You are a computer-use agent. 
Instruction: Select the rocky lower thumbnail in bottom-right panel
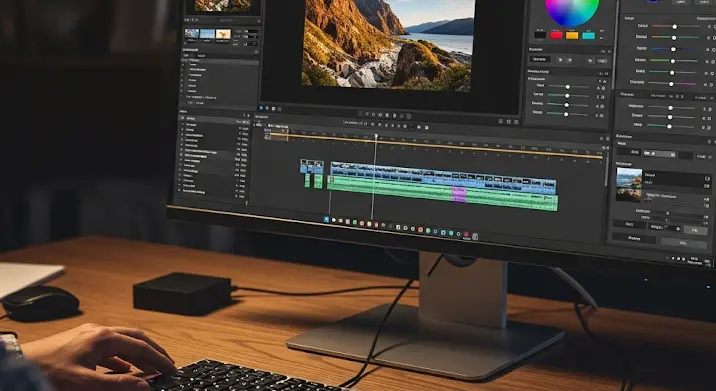628,196
